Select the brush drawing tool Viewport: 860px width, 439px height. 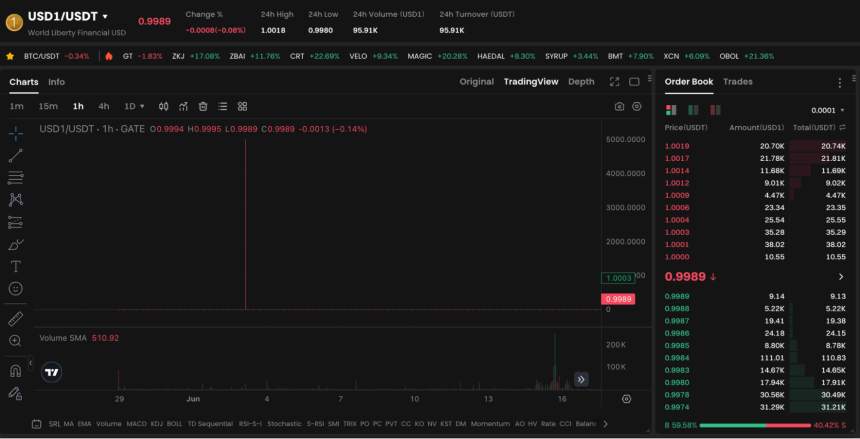click(x=16, y=244)
